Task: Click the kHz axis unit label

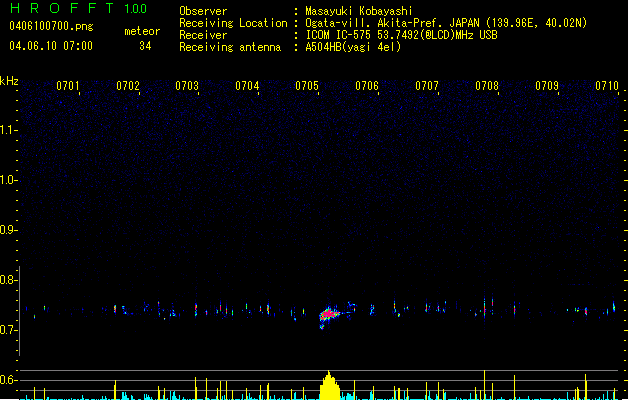Action: (9, 81)
